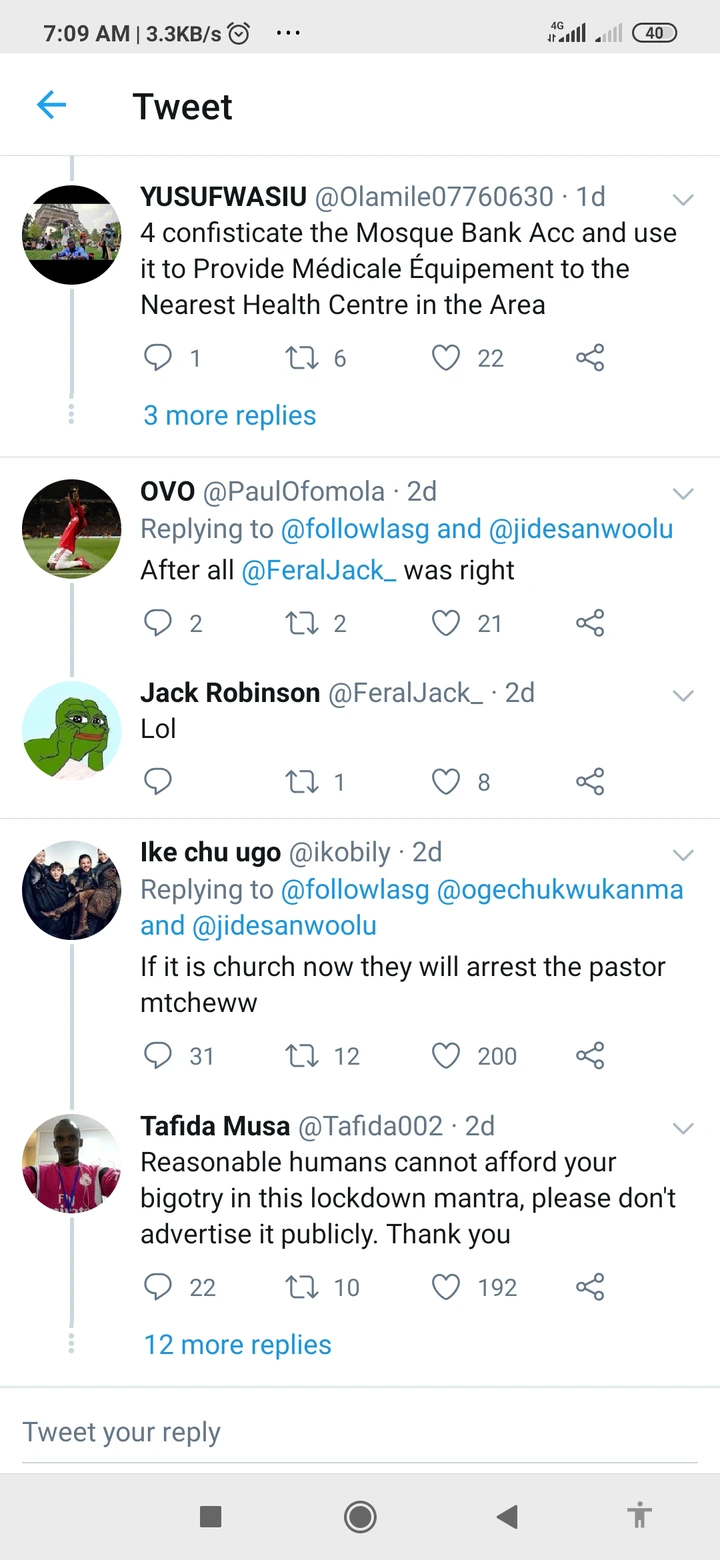Reply to Ike chu ugo's tweet
Viewport: 720px width, 1560px height.
click(158, 1055)
